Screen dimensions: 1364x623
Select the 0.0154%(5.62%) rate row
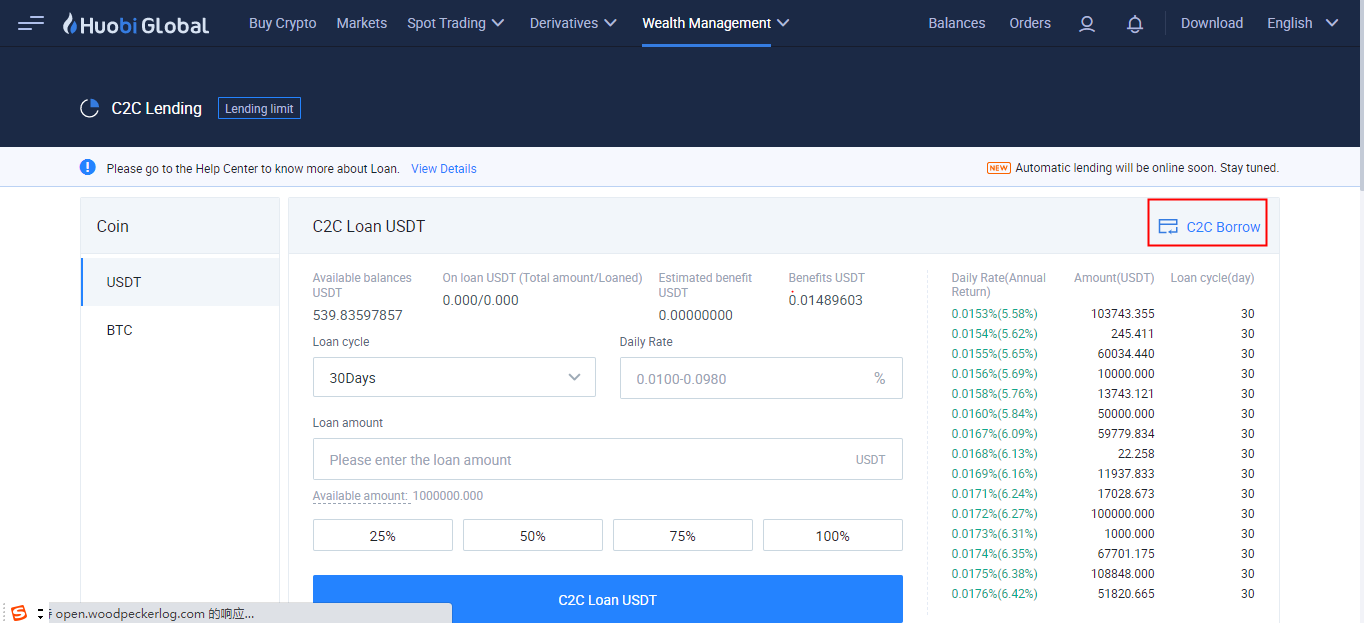[1103, 334]
